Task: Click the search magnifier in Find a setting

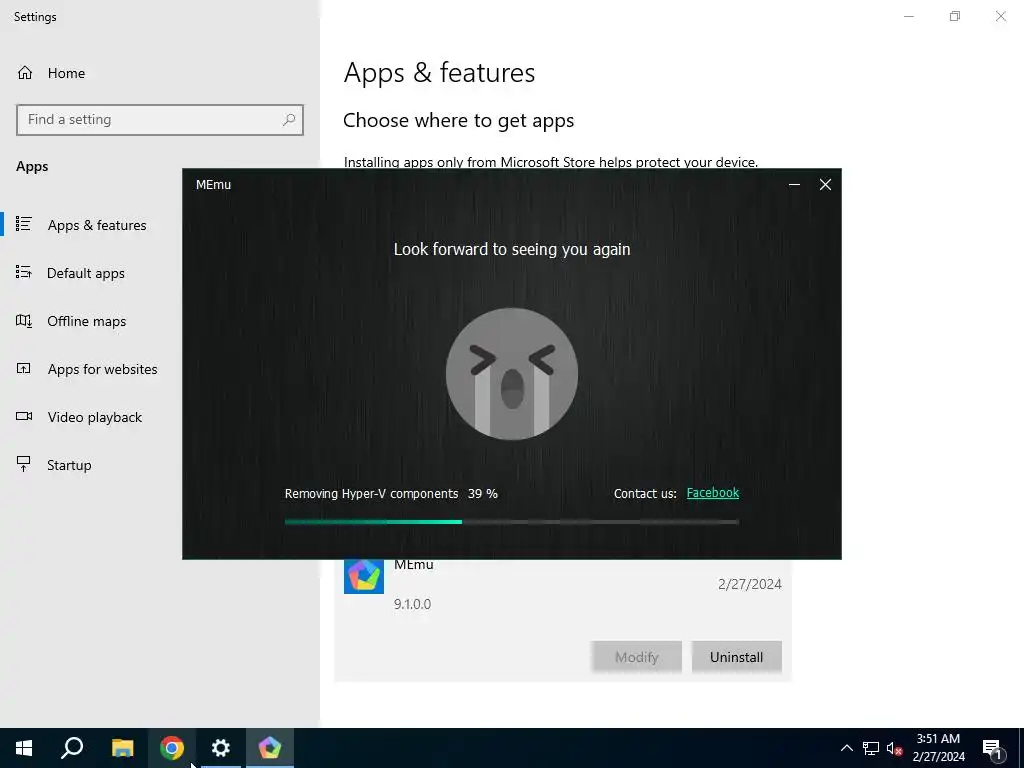Action: 289,120
